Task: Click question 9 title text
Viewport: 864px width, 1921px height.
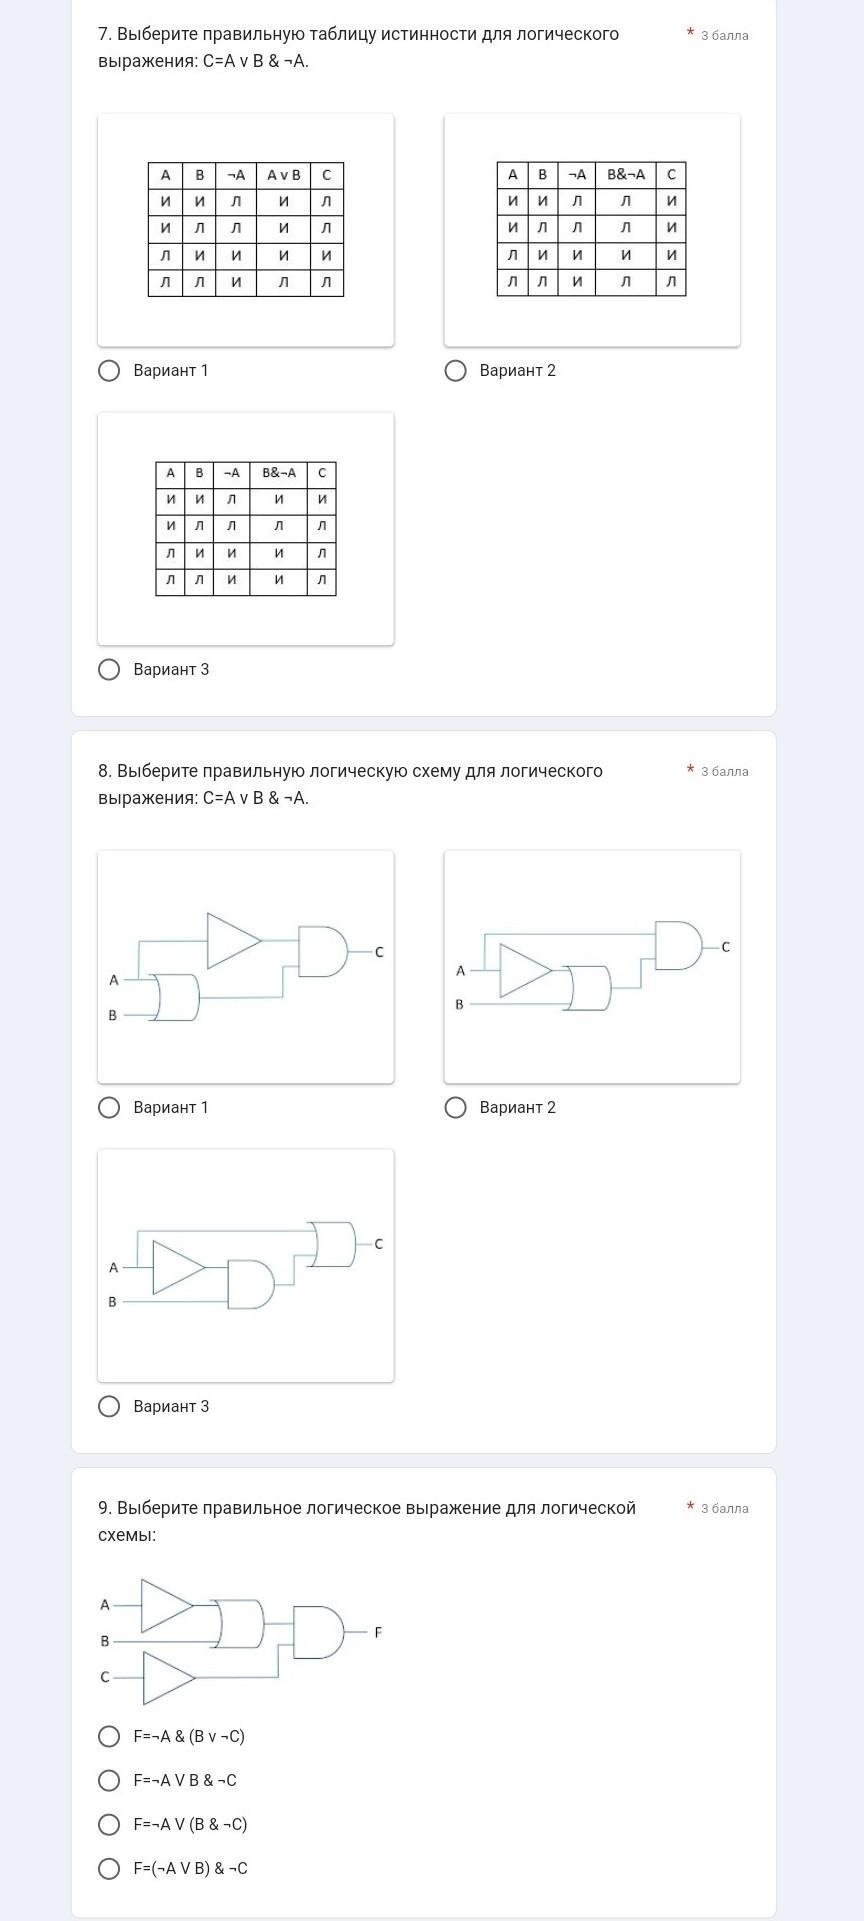Action: 367,1521
